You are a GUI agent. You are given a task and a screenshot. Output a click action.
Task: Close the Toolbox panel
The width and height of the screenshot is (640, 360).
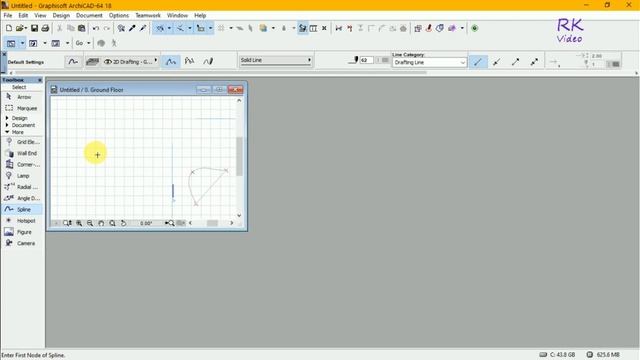(40, 80)
